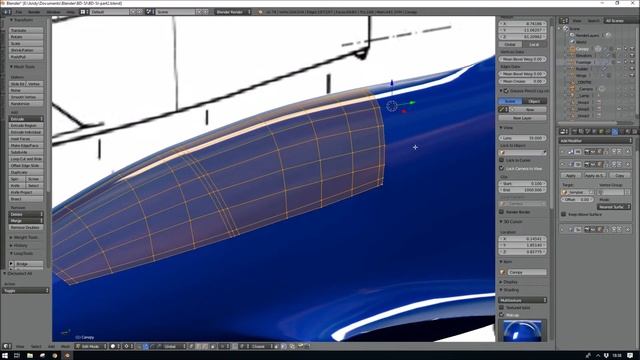Click the 3D Cursor X location field
Image resolution: width=640 pixels, height=360 pixels.
click(522, 239)
